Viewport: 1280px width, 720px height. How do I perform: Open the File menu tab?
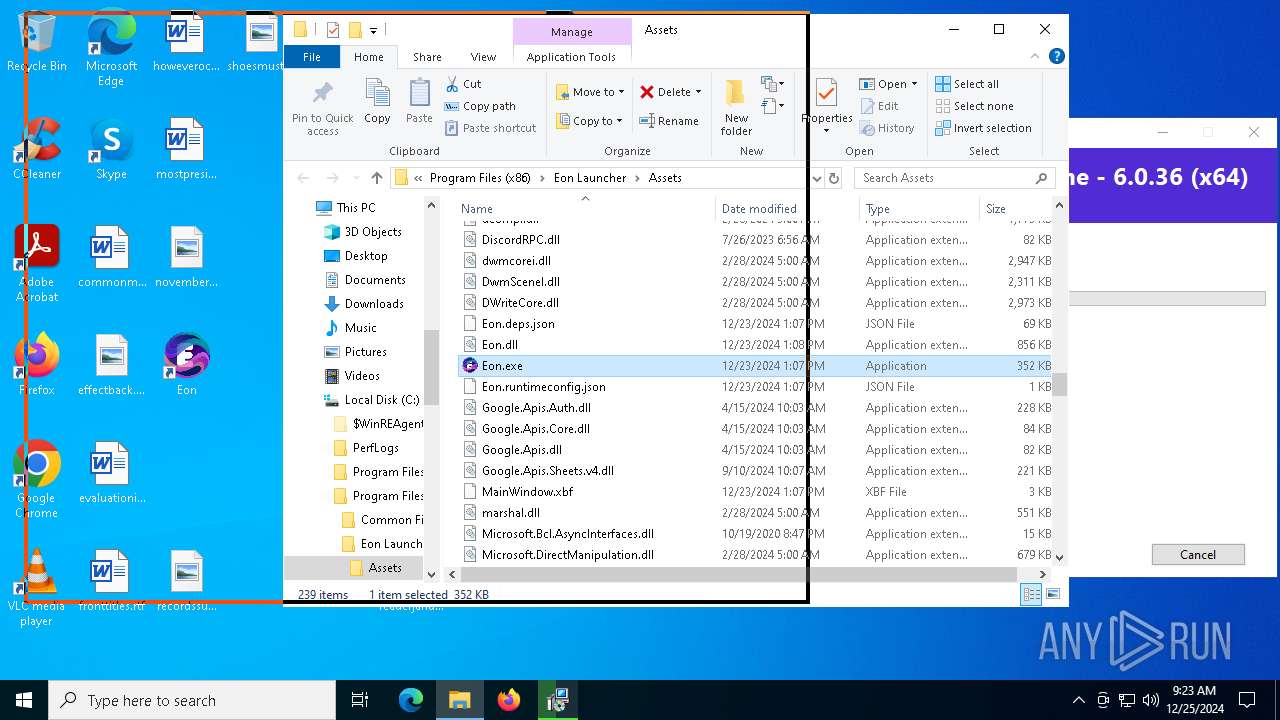pyautogui.click(x=312, y=57)
